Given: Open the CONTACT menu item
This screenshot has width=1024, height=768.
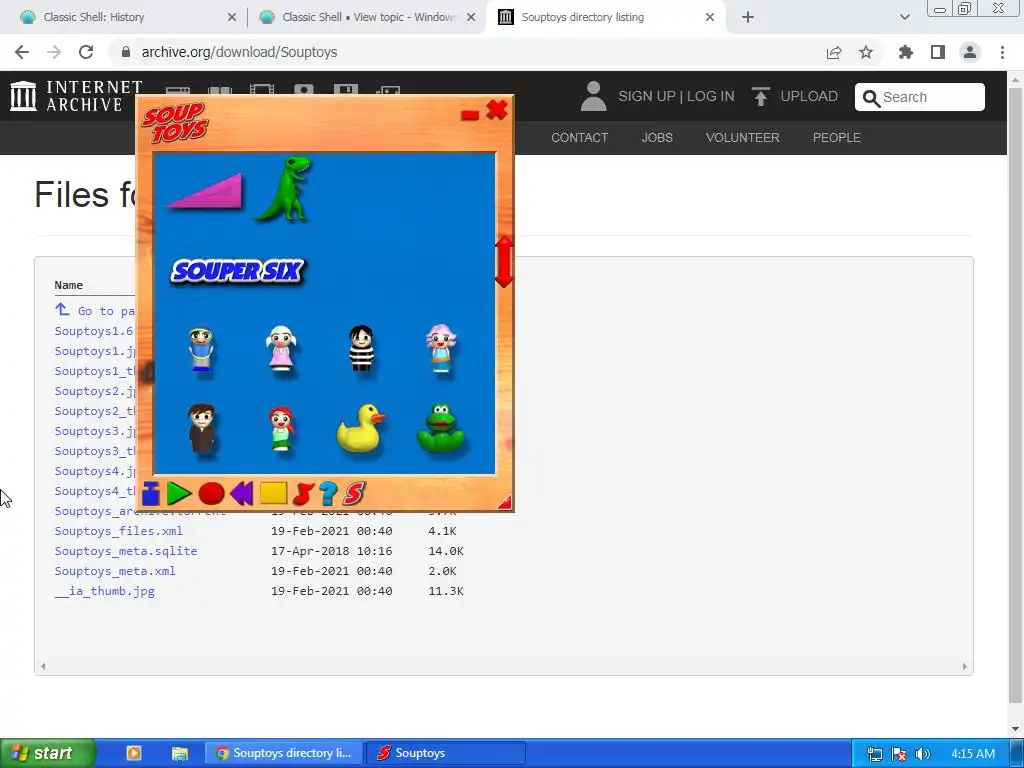Looking at the screenshot, I should [579, 138].
